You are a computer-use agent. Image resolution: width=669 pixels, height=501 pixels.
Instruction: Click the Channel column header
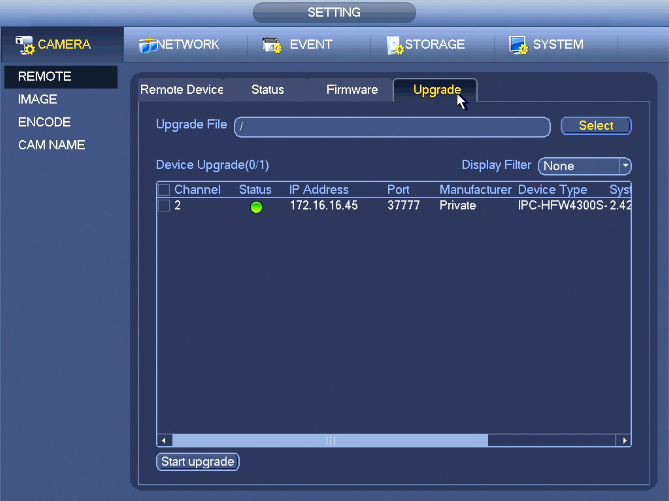(198, 190)
